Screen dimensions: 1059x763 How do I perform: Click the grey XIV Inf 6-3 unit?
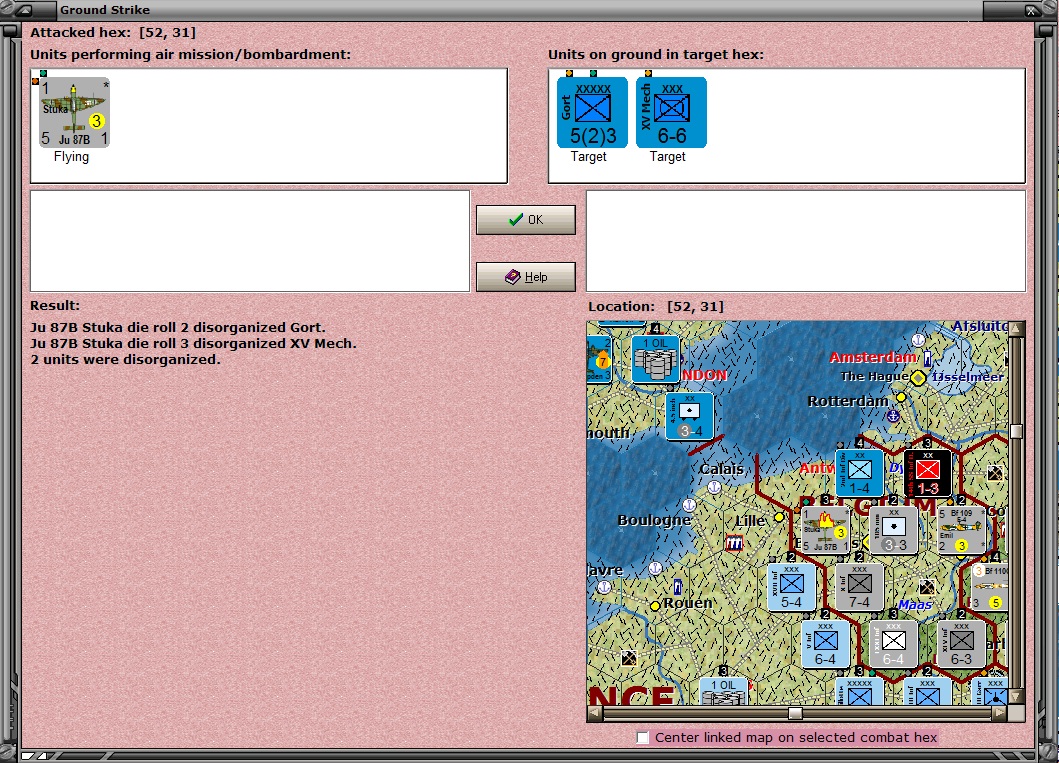click(x=962, y=644)
